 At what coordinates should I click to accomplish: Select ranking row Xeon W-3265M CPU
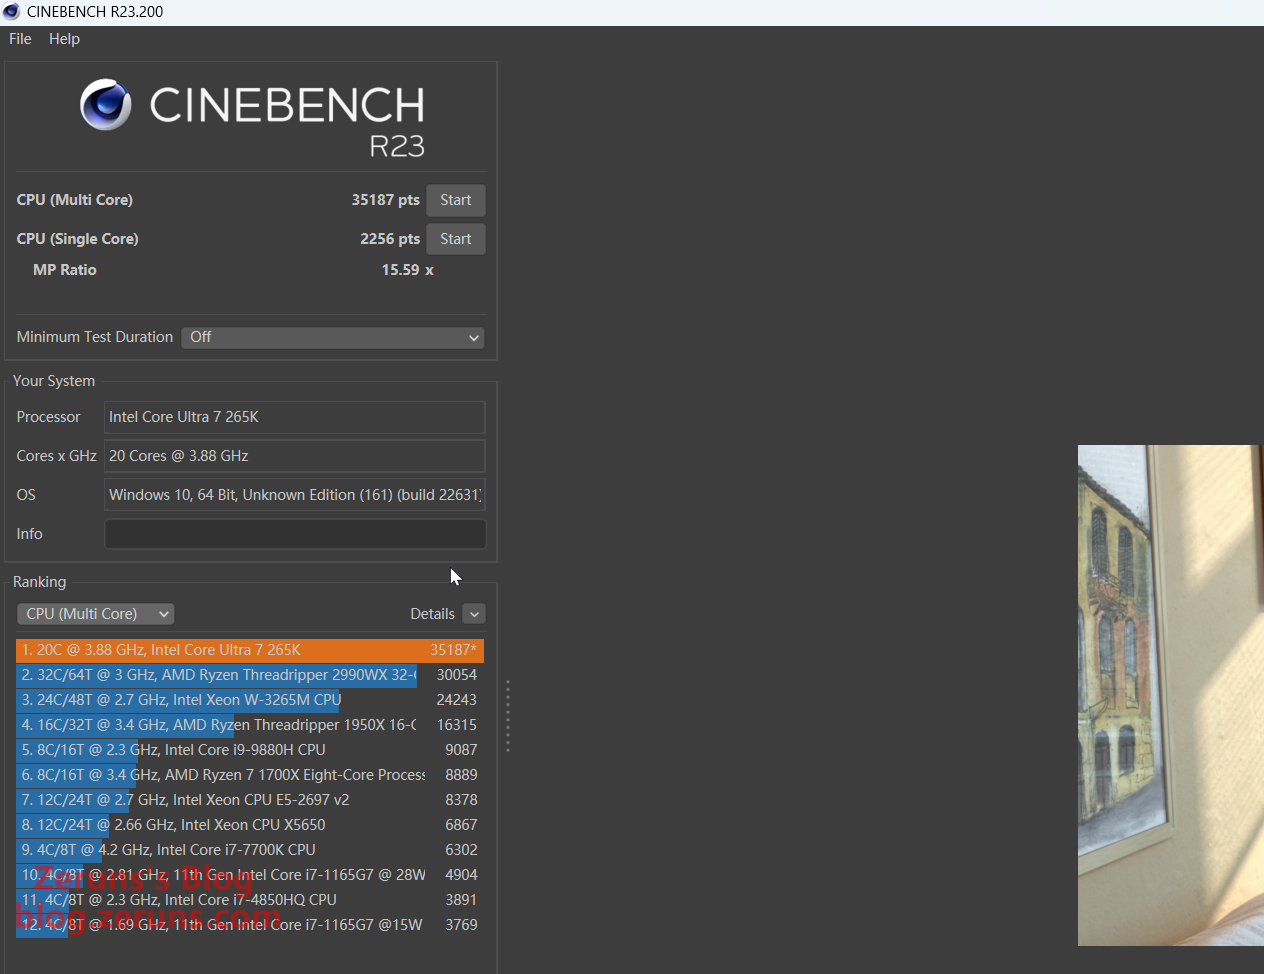(x=250, y=700)
